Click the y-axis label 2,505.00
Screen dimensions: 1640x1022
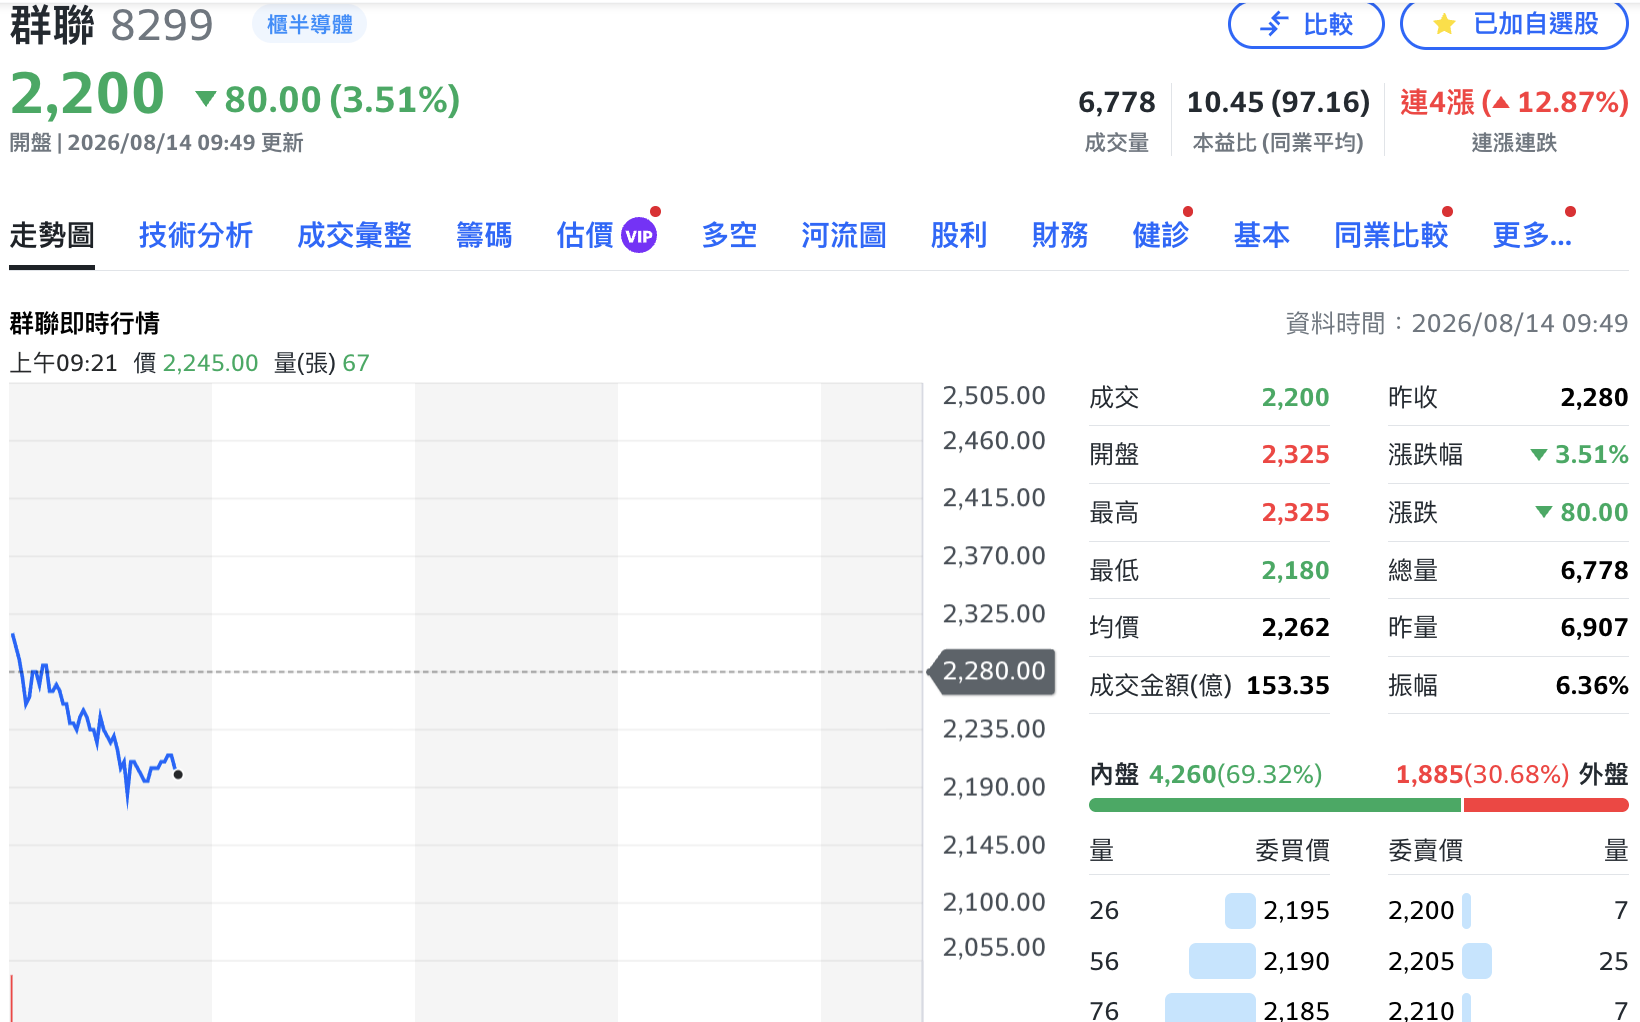(994, 396)
